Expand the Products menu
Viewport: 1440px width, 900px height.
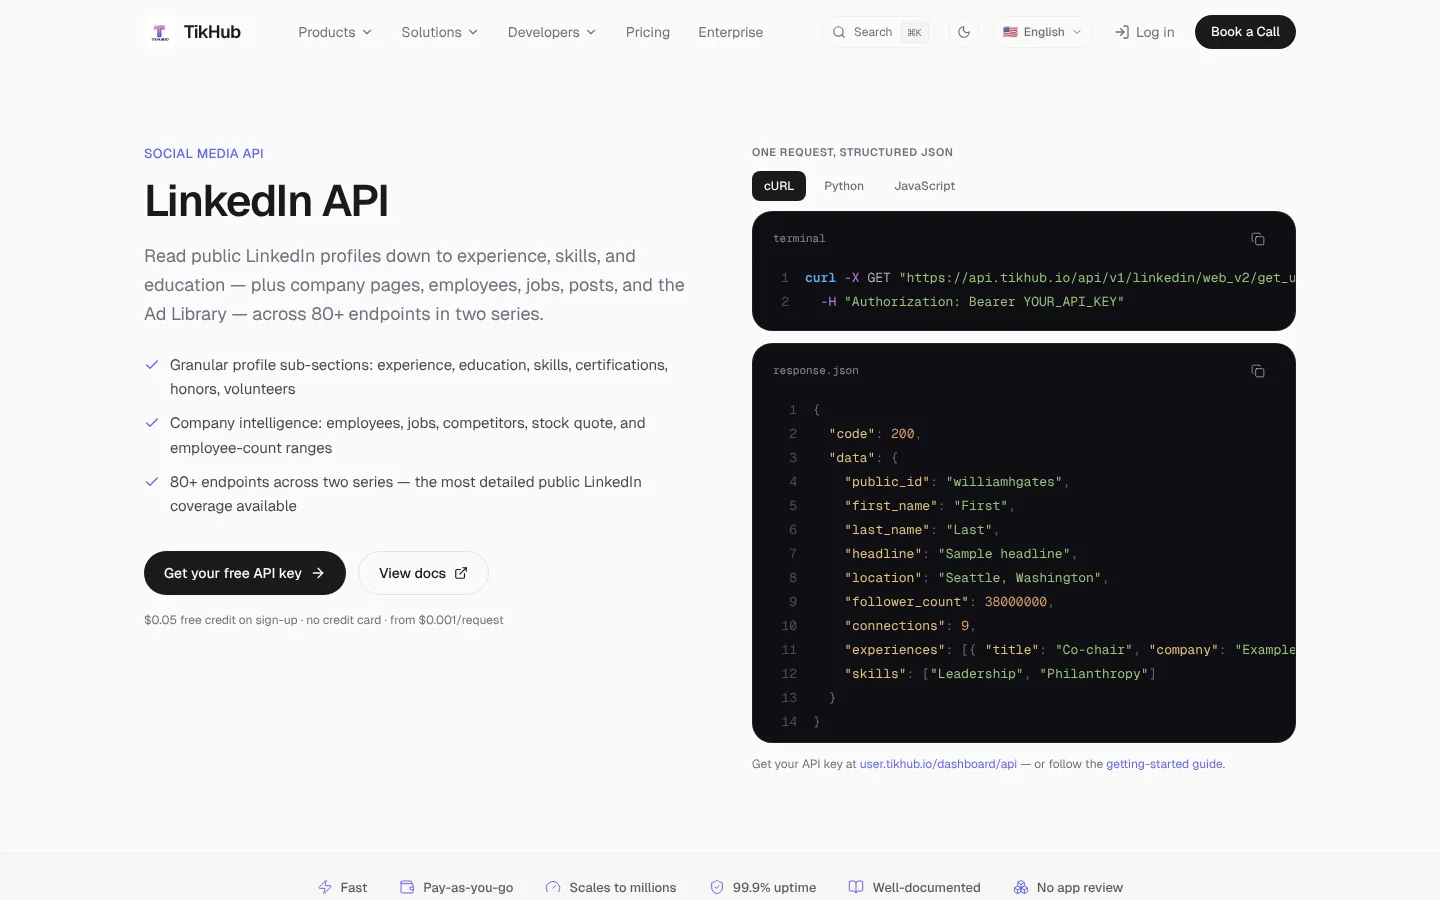coord(335,32)
